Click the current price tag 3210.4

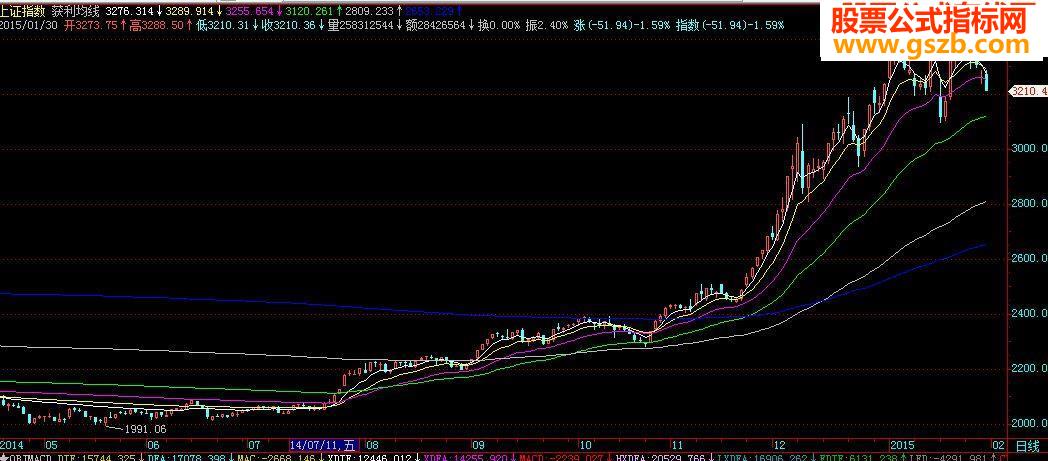point(1028,90)
